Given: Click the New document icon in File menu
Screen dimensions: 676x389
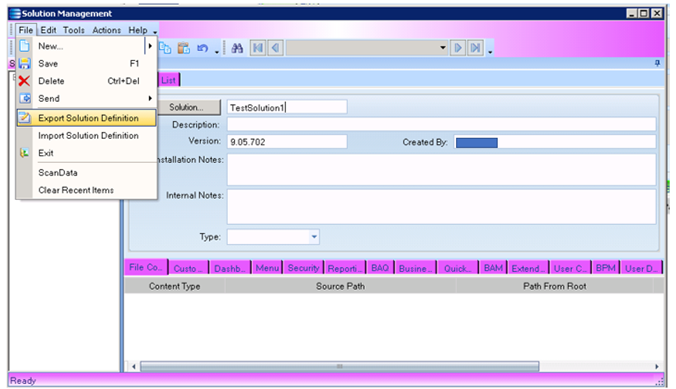Looking at the screenshot, I should [x=25, y=46].
